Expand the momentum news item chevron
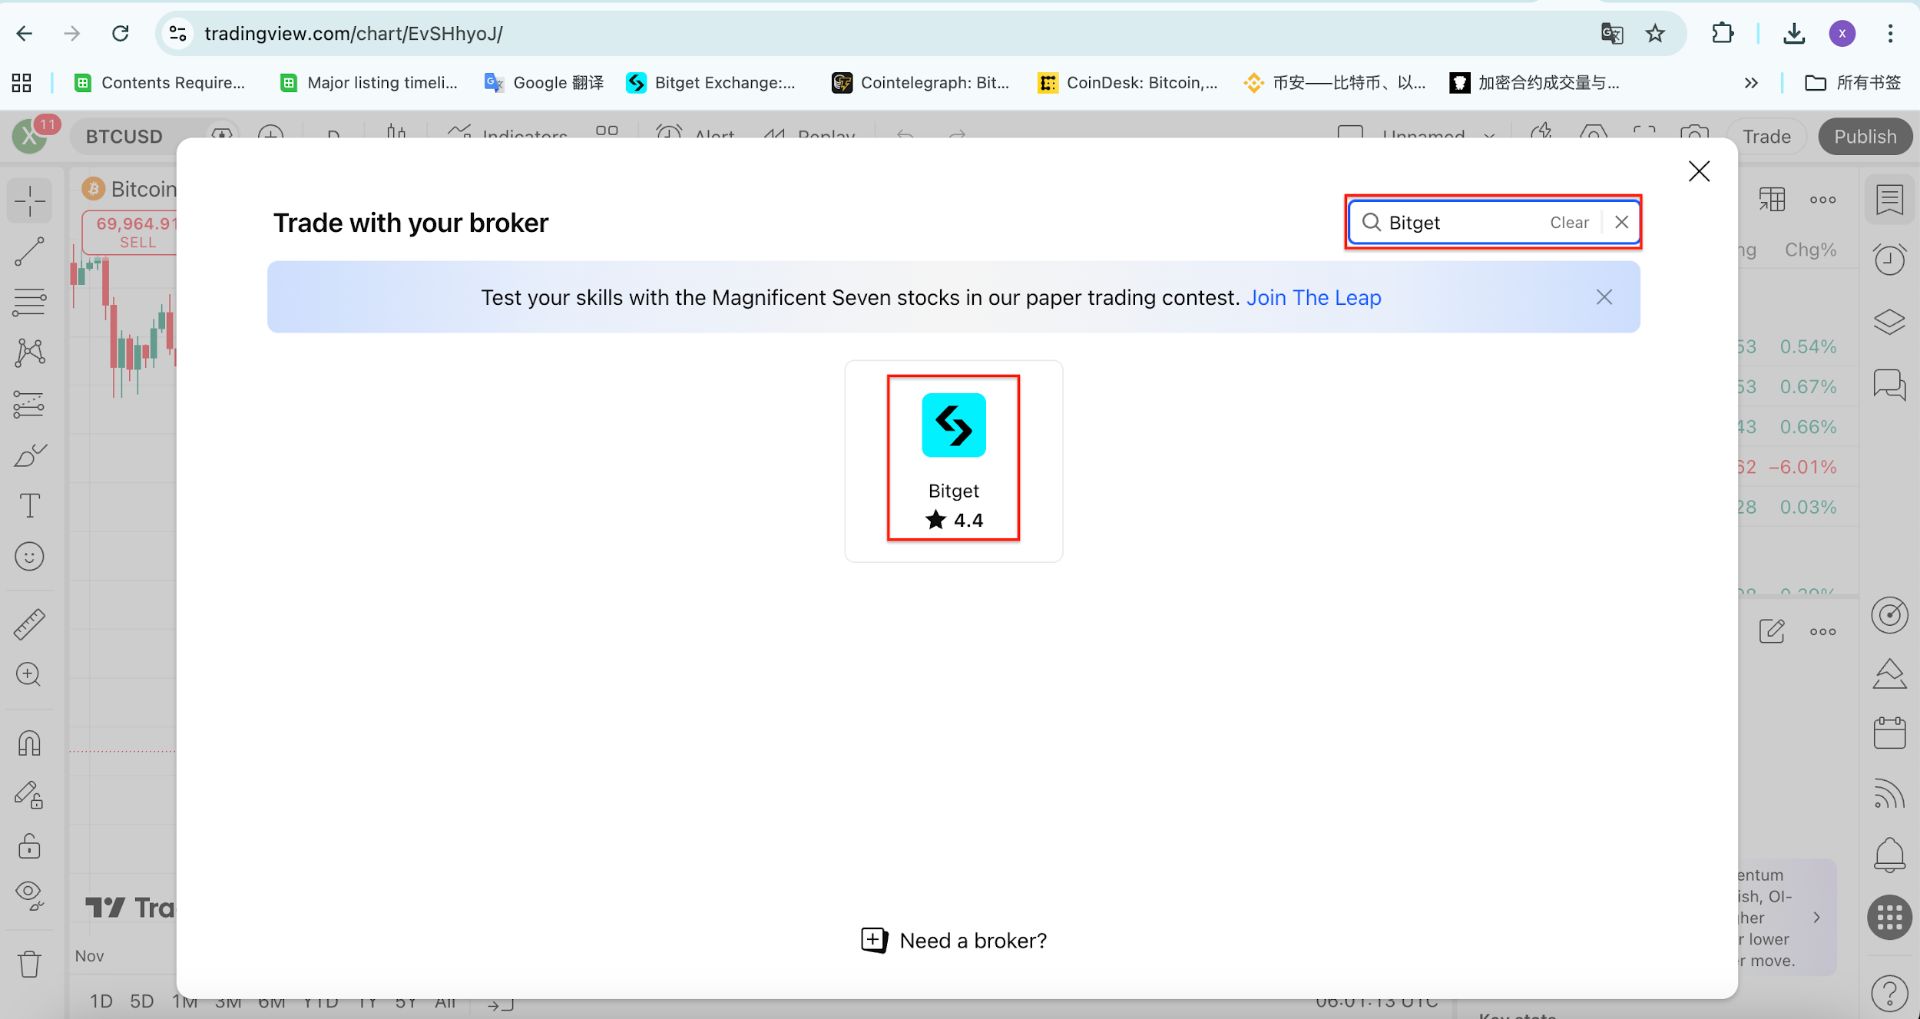Viewport: 1920px width, 1019px height. click(1817, 917)
